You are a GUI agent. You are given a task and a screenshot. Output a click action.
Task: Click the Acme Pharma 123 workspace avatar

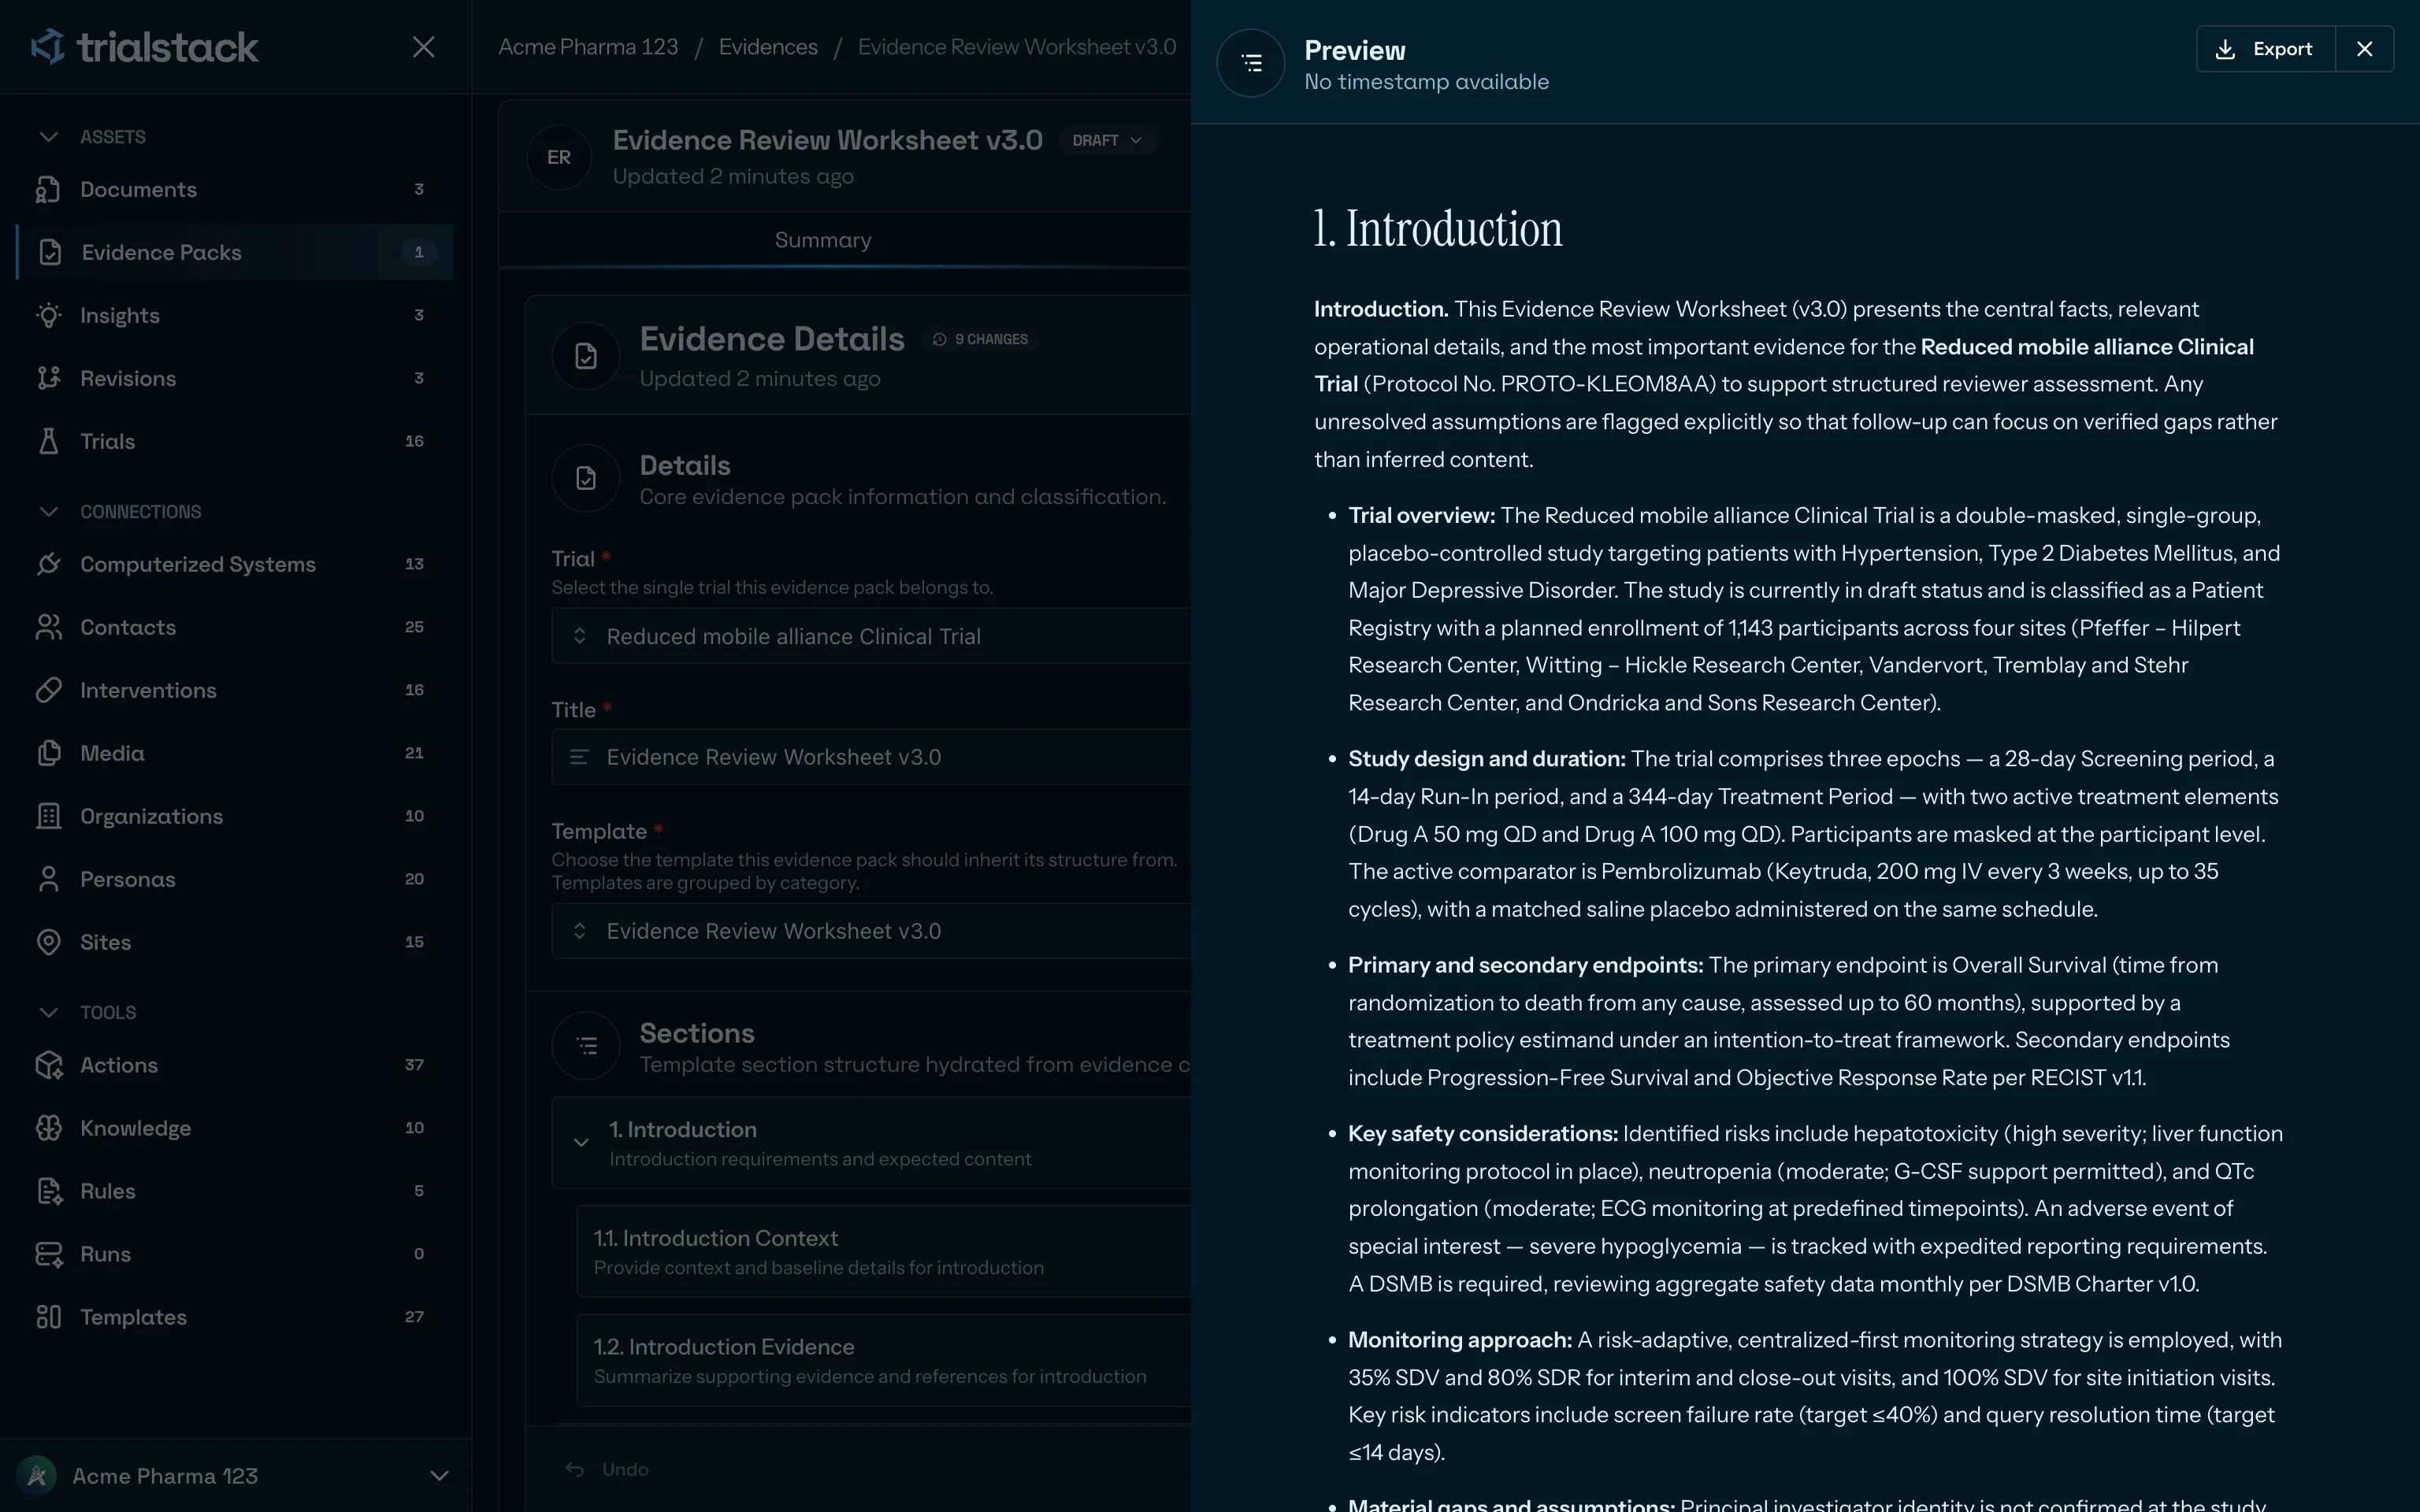37,1475
